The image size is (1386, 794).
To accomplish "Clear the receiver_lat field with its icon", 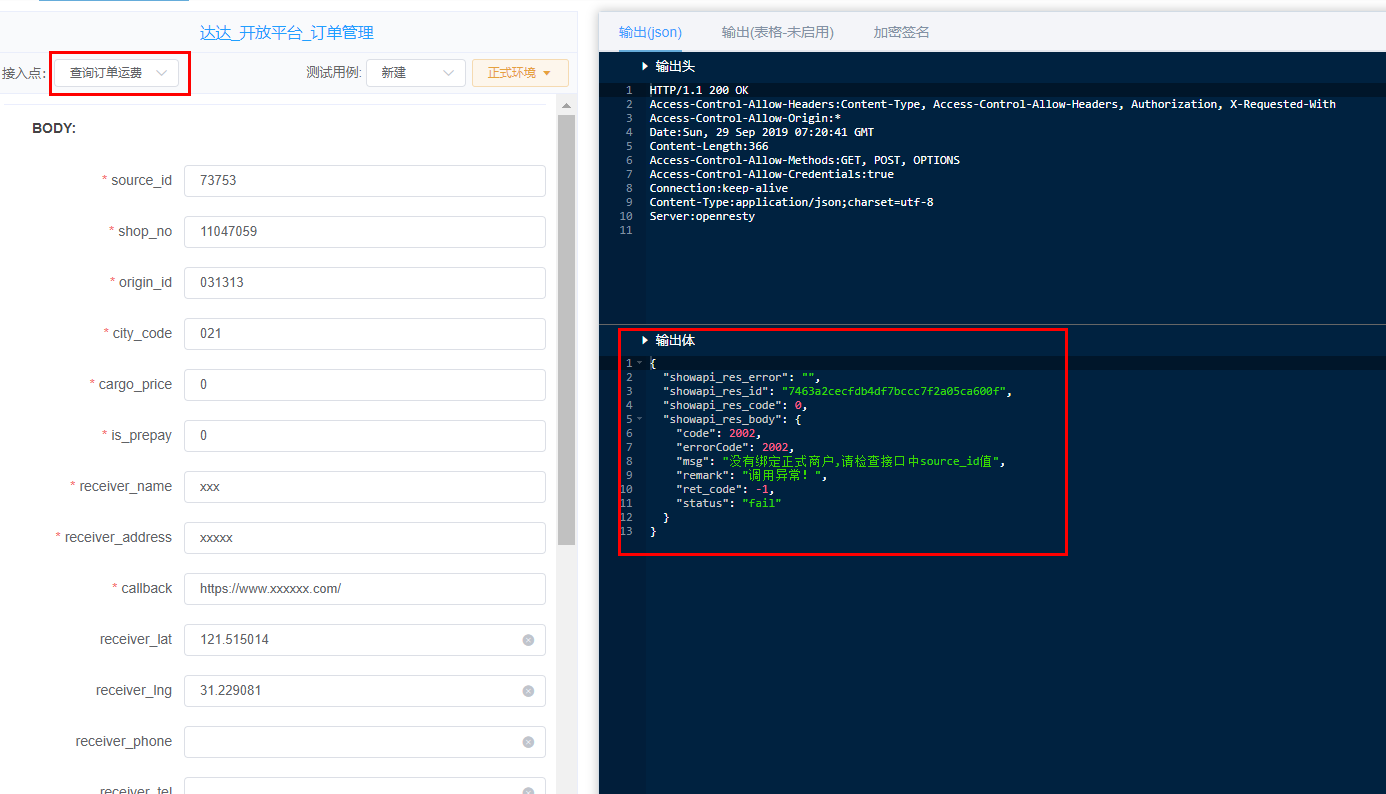I will click(x=528, y=640).
